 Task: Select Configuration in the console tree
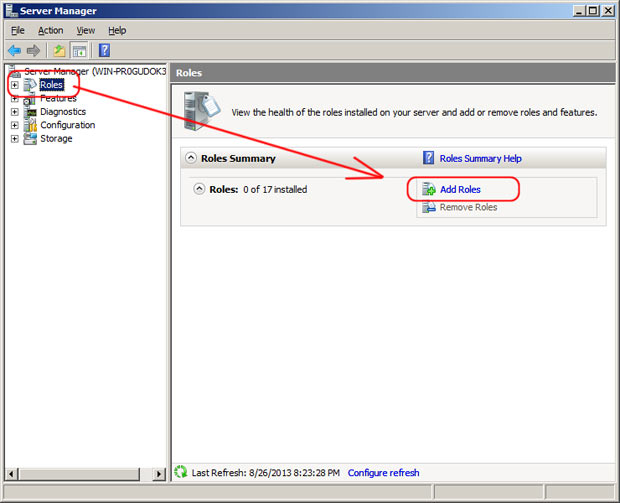[x=68, y=125]
